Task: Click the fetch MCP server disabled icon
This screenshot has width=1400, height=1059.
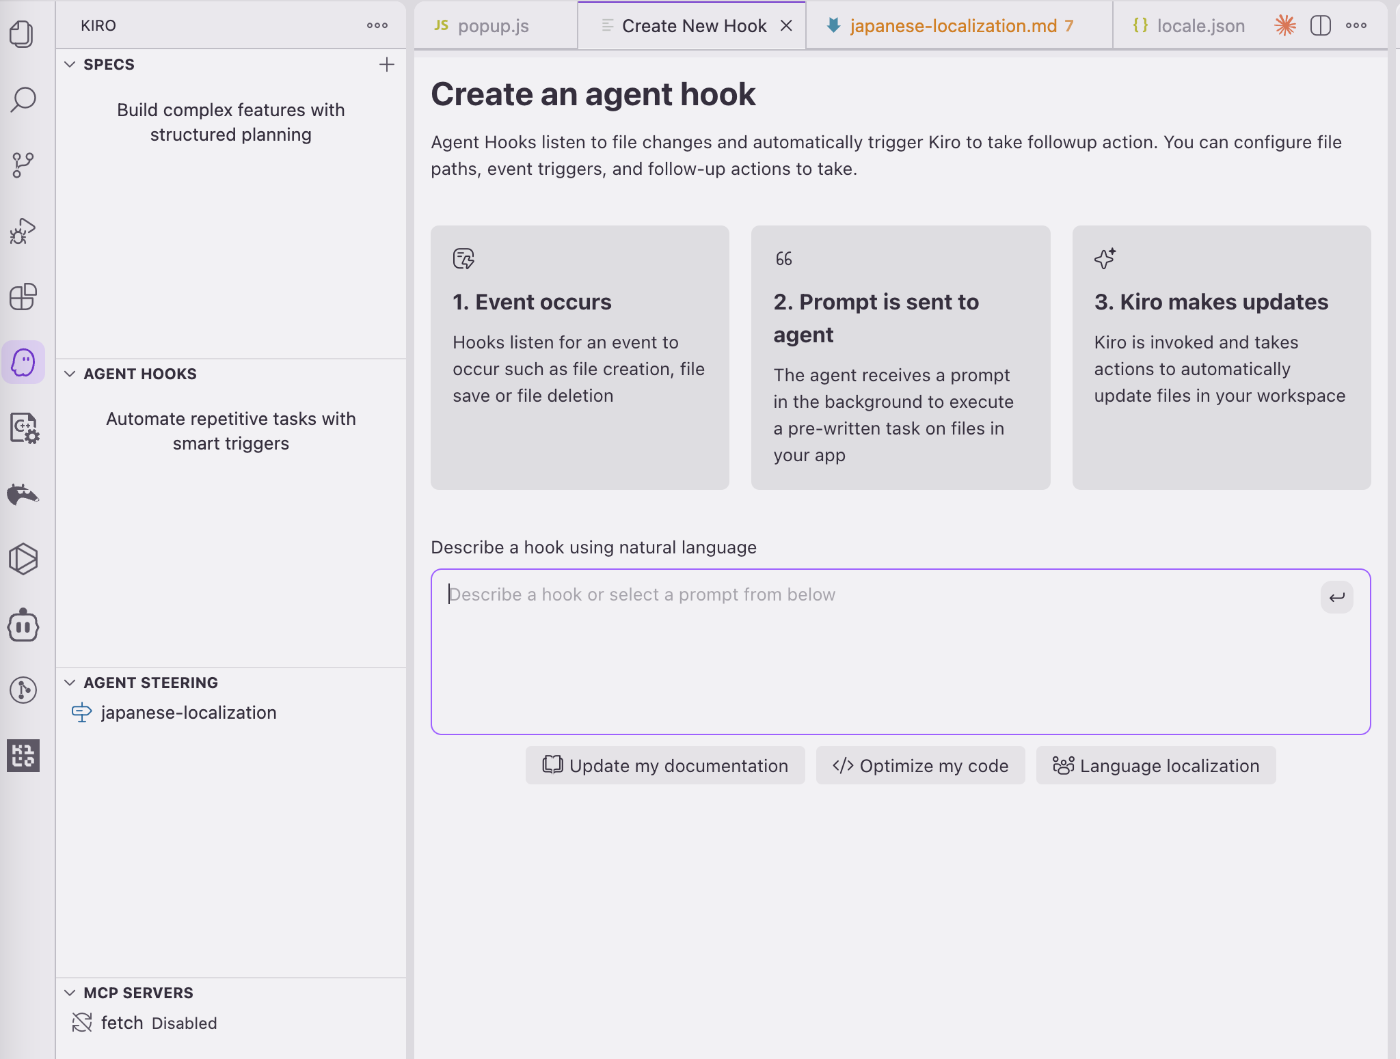Action: [x=82, y=1023]
